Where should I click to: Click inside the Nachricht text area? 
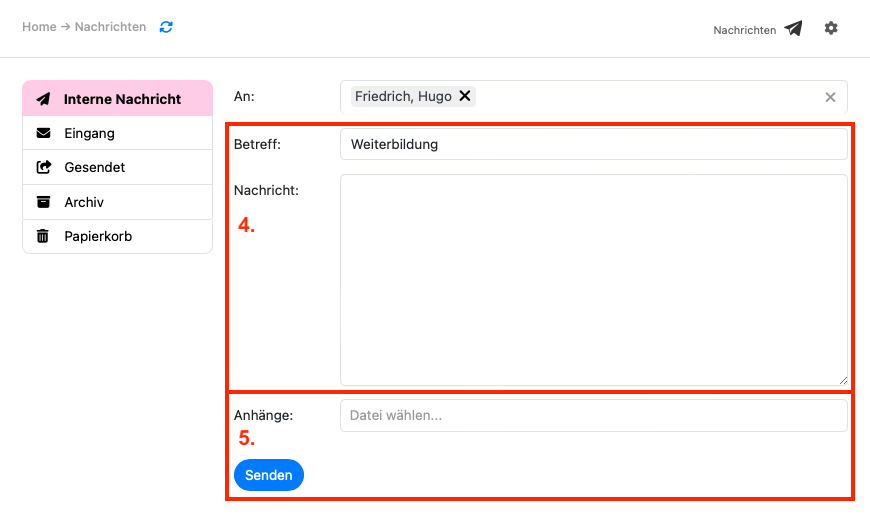(x=593, y=280)
